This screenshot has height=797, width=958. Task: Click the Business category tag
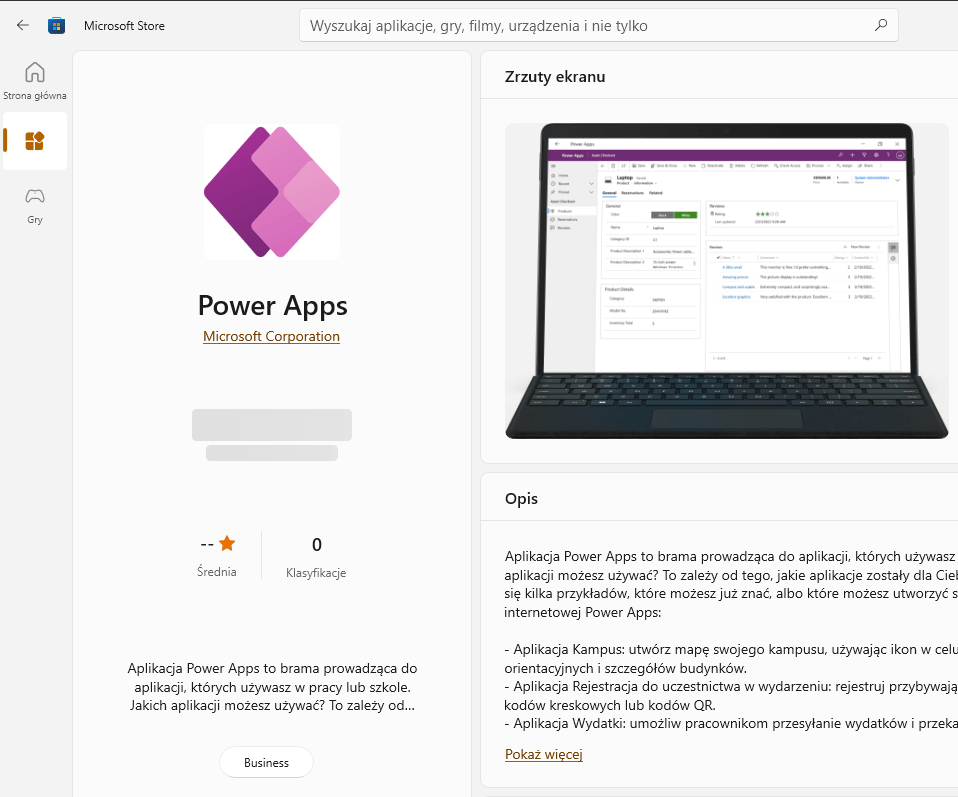266,762
